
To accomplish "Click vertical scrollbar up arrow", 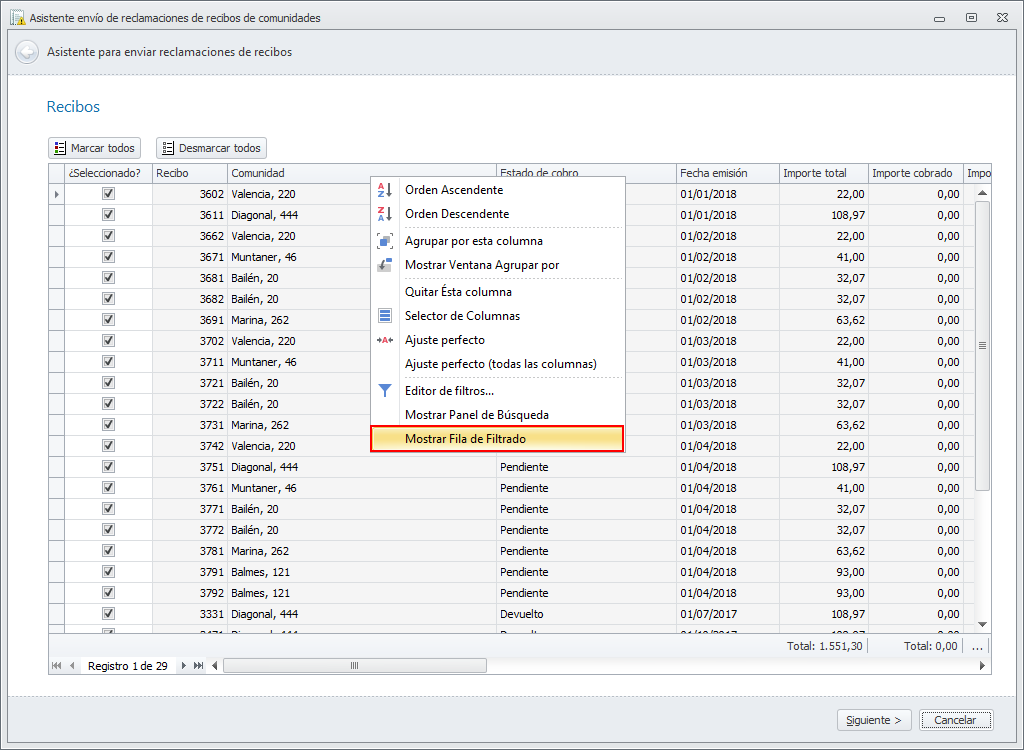I will coord(982,193).
